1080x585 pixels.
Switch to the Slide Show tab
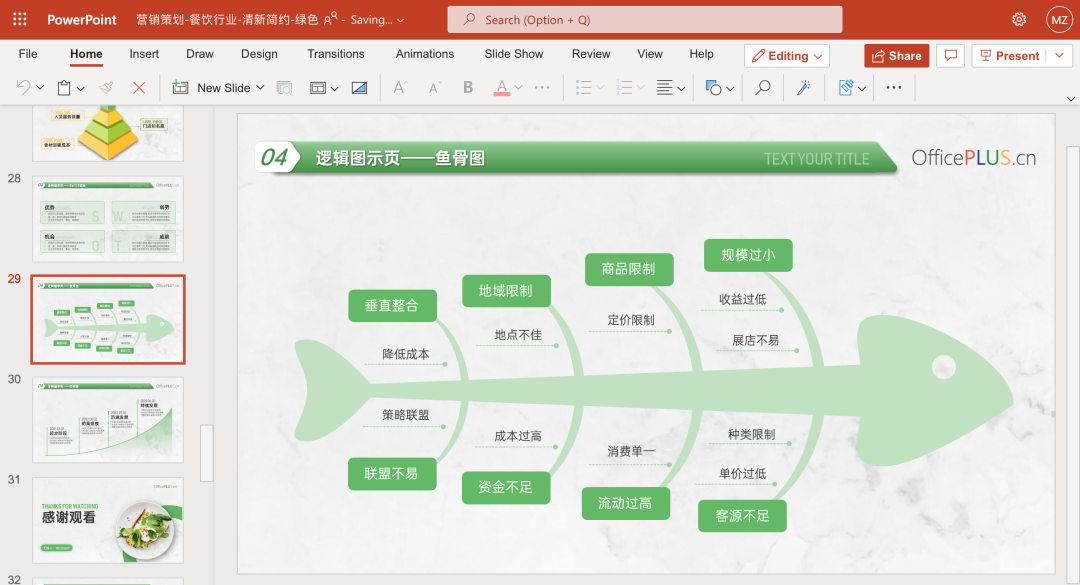513,54
